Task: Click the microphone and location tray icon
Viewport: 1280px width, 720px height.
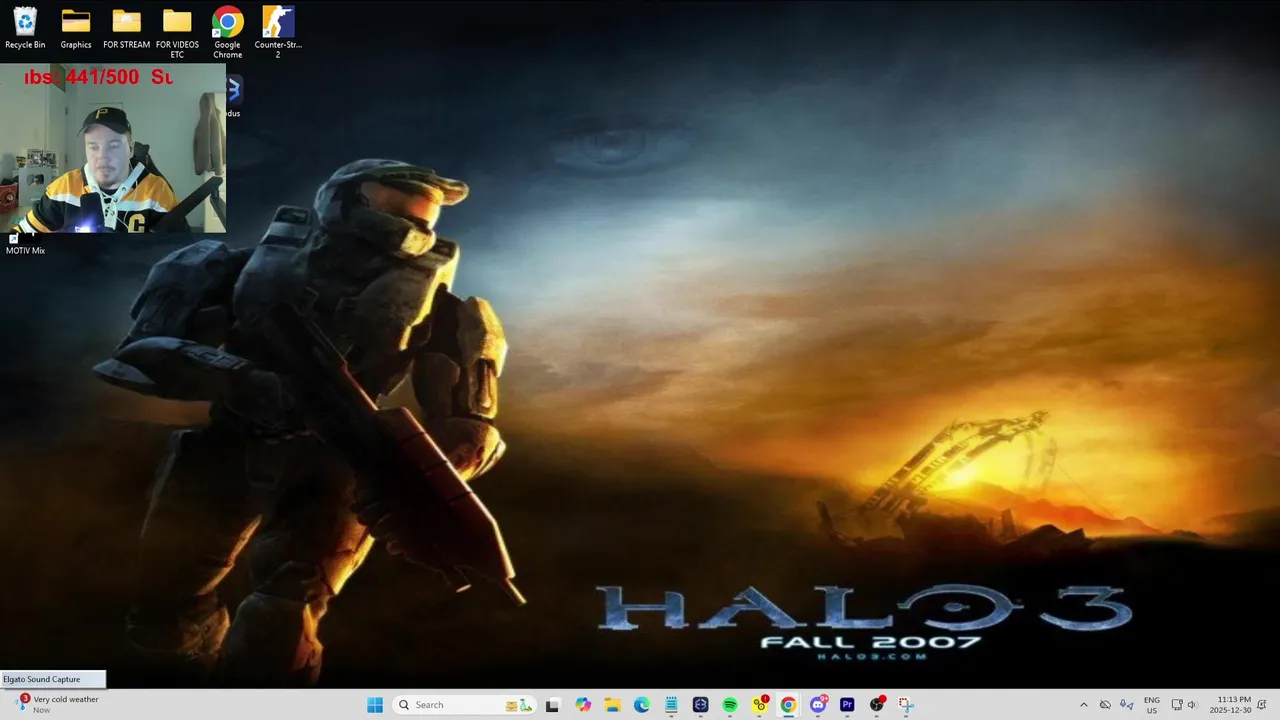Action: pos(1127,705)
